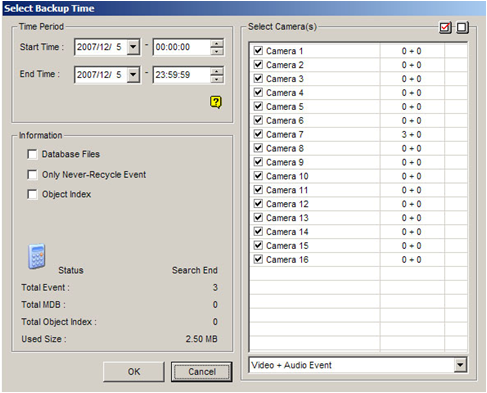Screen dimensions: 487x393
Task: Toggle the Camera 5 checkbox
Action: pos(258,106)
